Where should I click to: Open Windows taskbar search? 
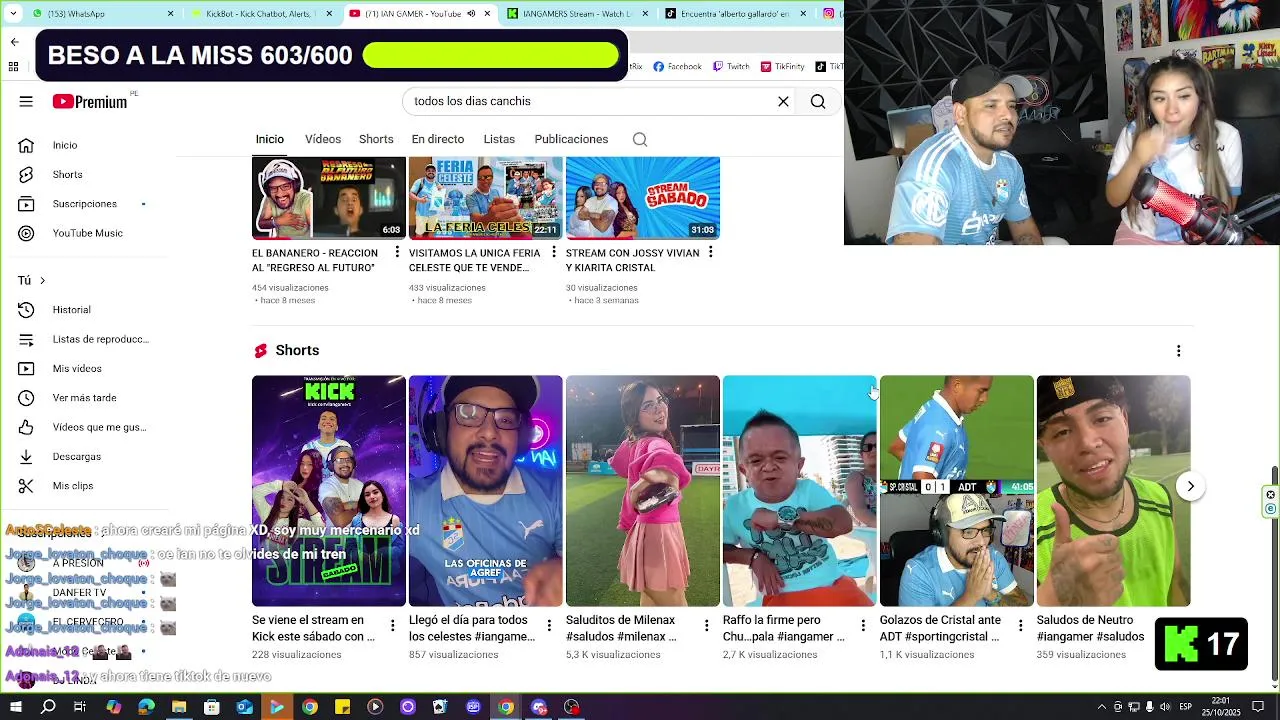[x=48, y=707]
